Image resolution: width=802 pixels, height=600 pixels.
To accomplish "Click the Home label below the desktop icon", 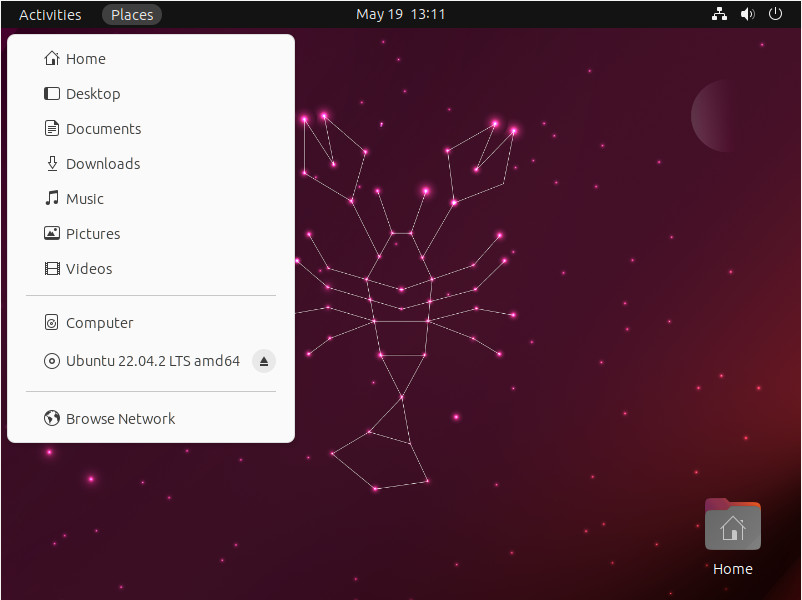I will pyautogui.click(x=732, y=568).
